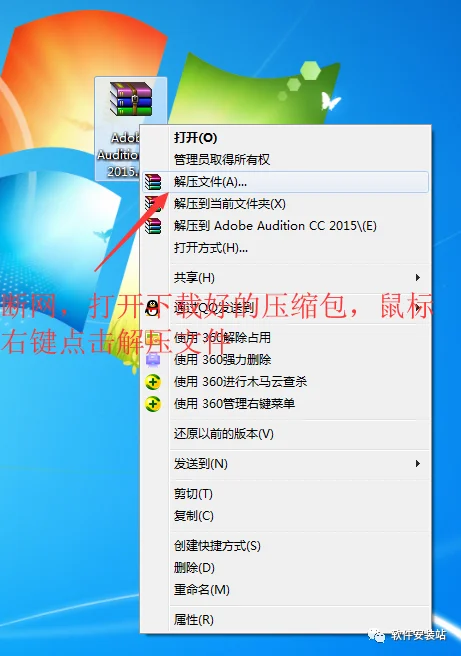
Task: Open the 共享(H) menu item
Action: (286, 277)
